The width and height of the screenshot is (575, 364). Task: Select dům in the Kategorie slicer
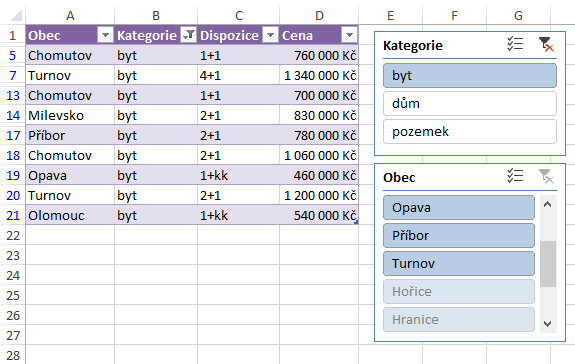point(470,103)
